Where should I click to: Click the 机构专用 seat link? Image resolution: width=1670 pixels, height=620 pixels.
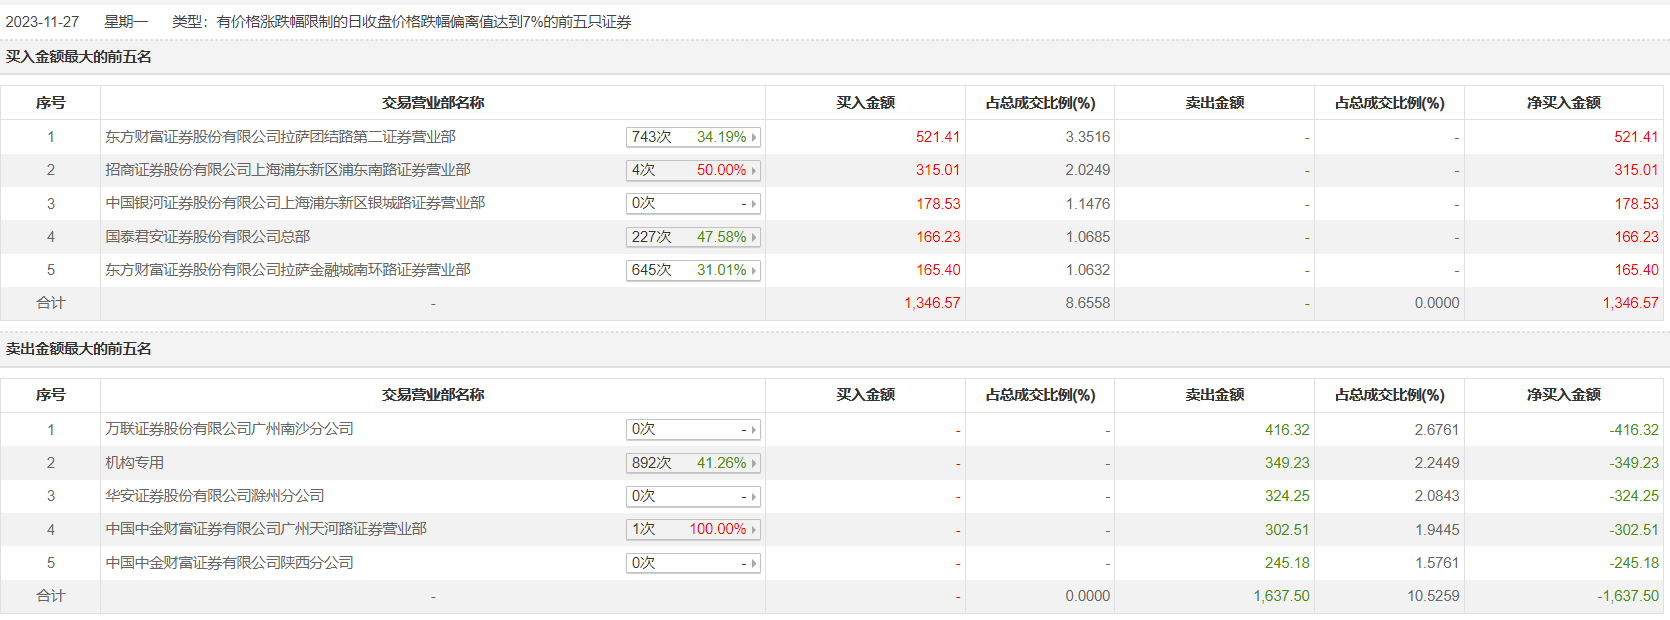tap(135, 463)
